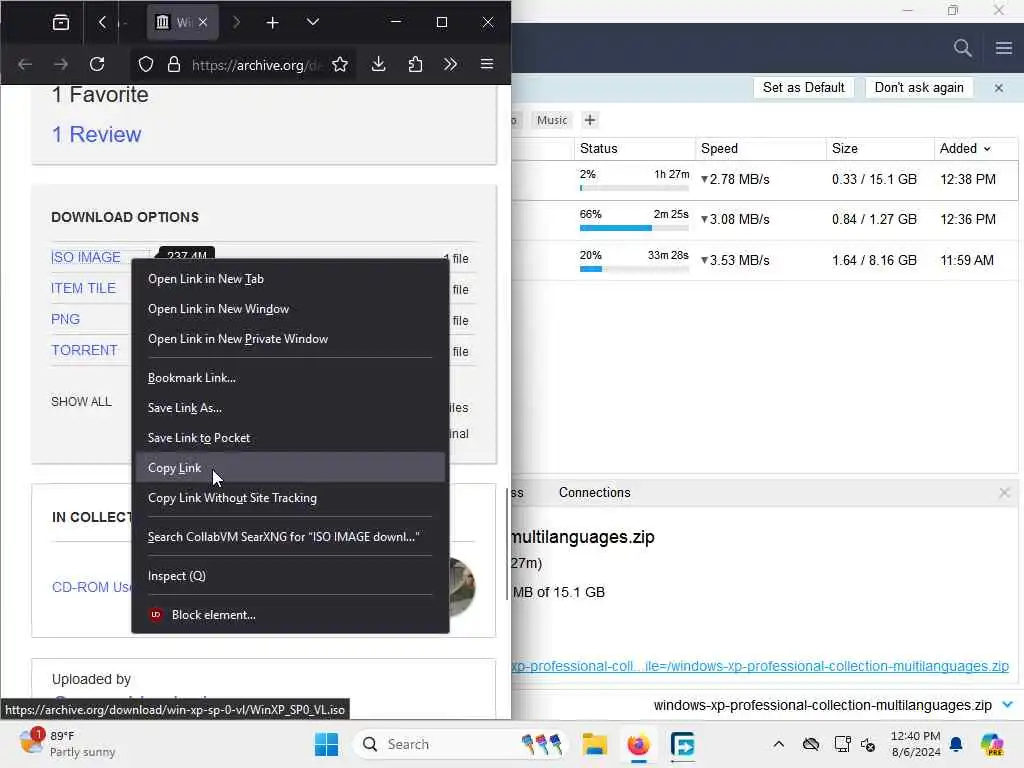Choose Open Link in New Tab
Image resolution: width=1024 pixels, height=768 pixels.
point(290,279)
